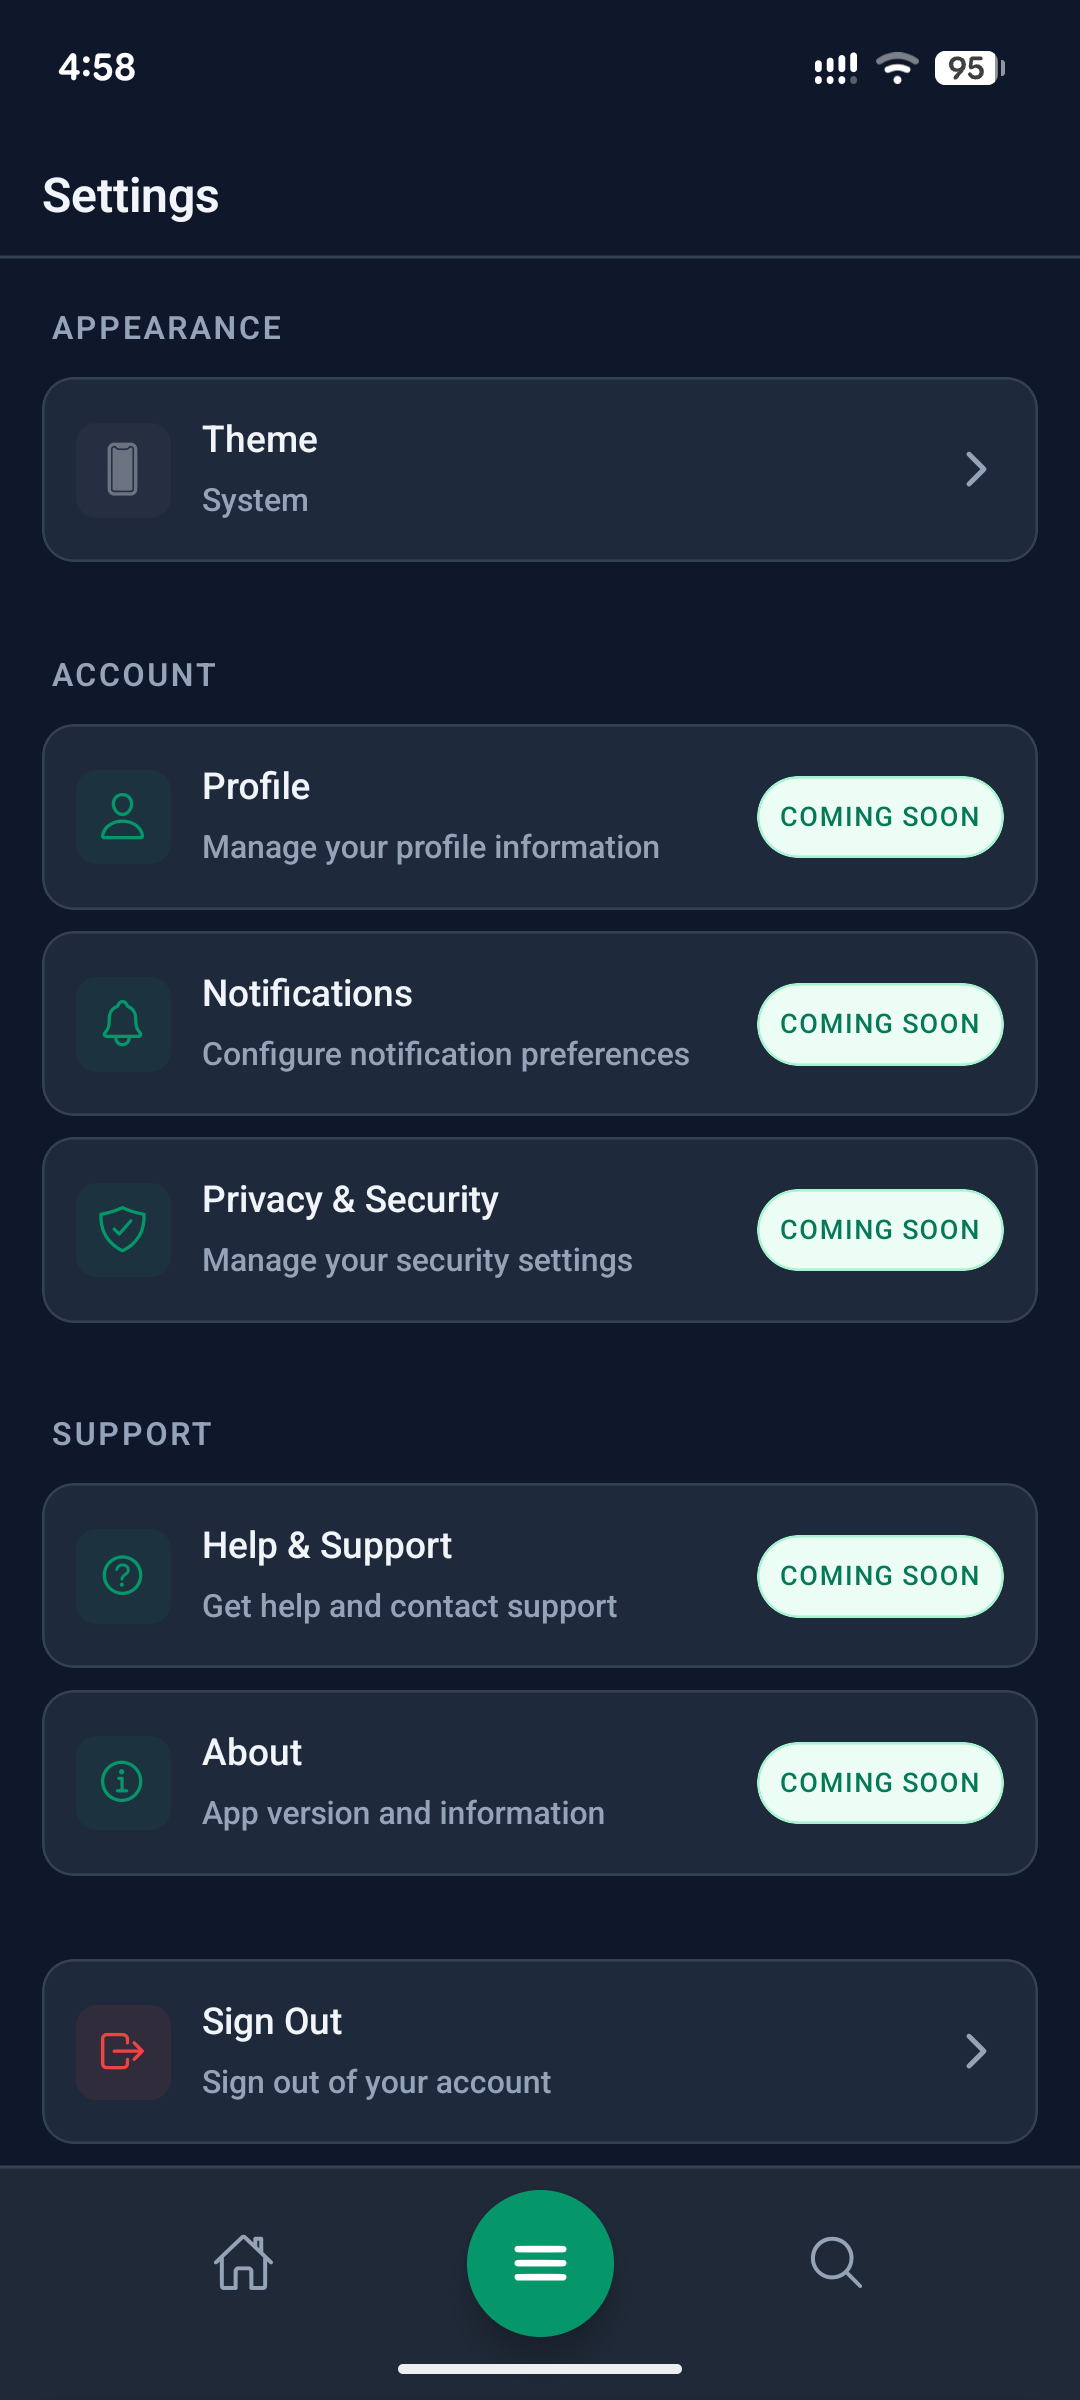This screenshot has width=1080, height=2400.
Task: Tap the About info icon
Action: 123,1782
